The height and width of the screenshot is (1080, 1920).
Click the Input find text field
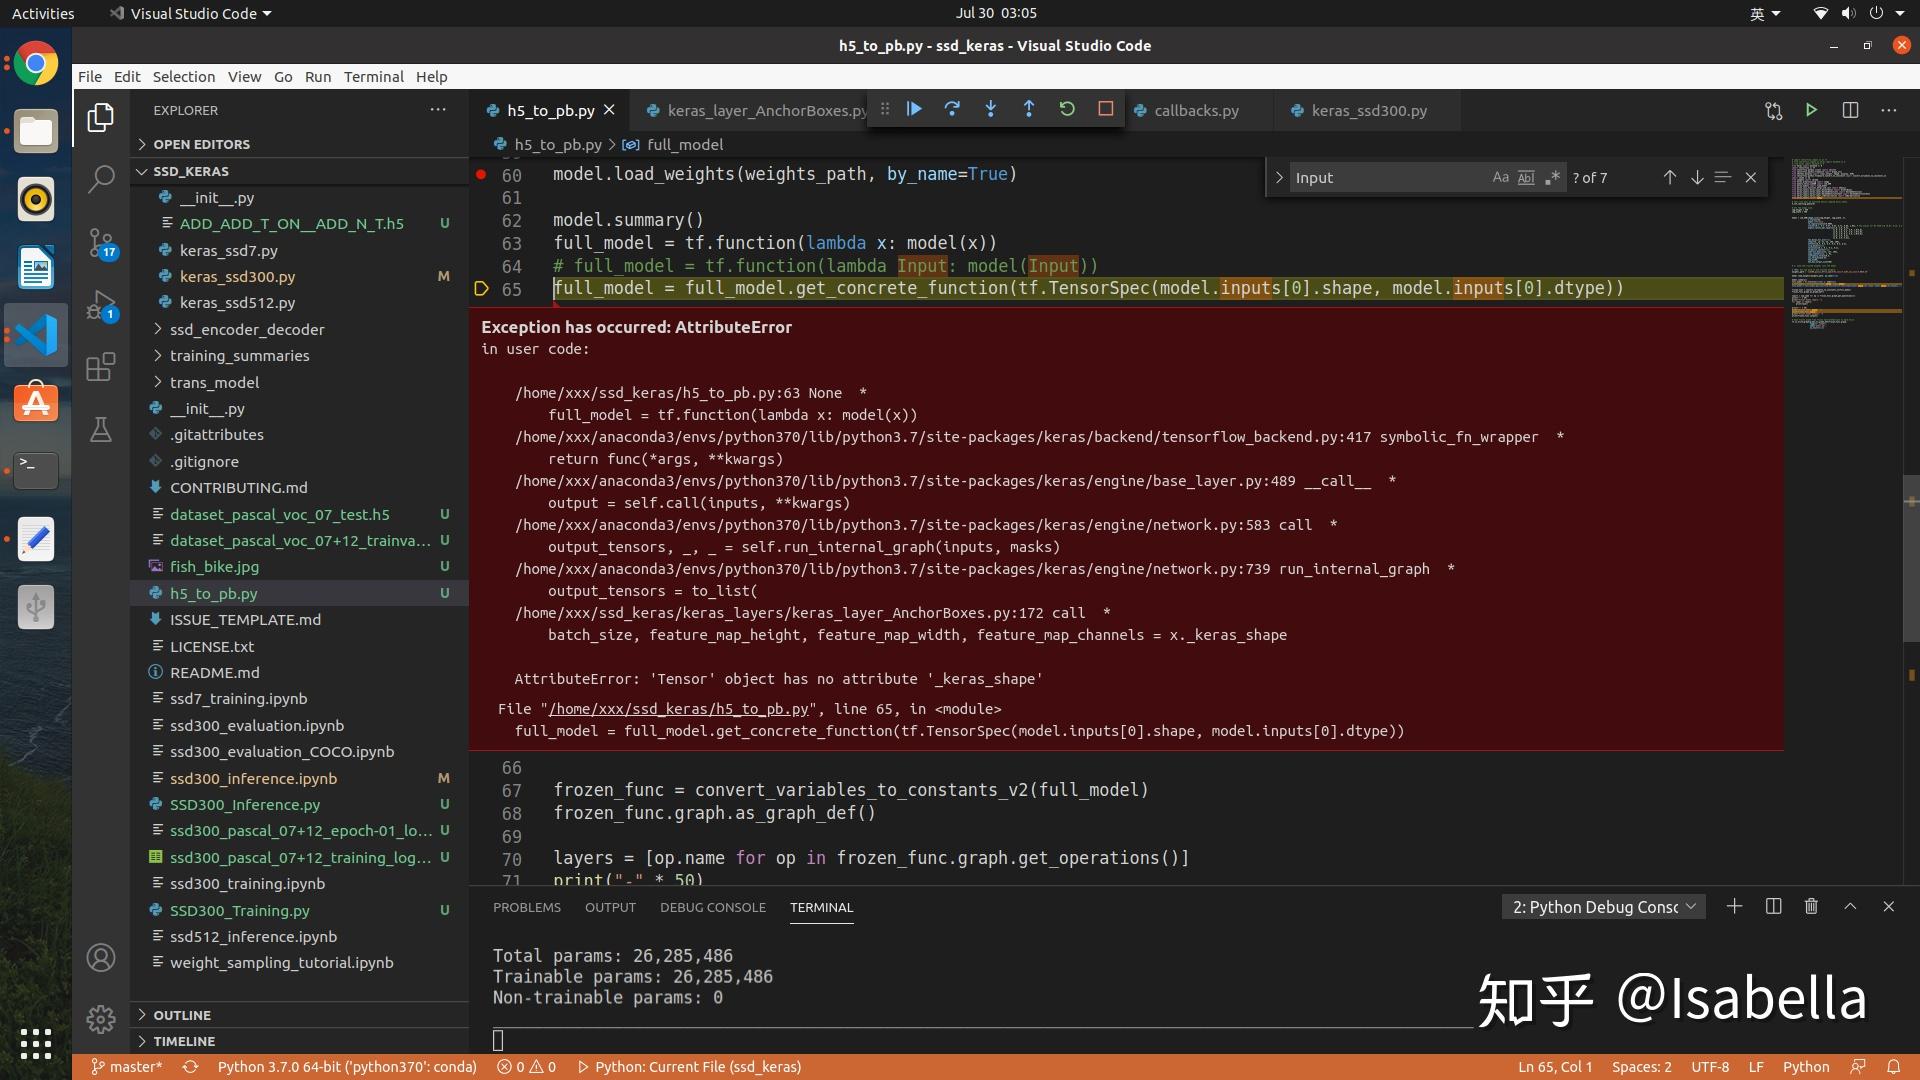(x=1385, y=177)
